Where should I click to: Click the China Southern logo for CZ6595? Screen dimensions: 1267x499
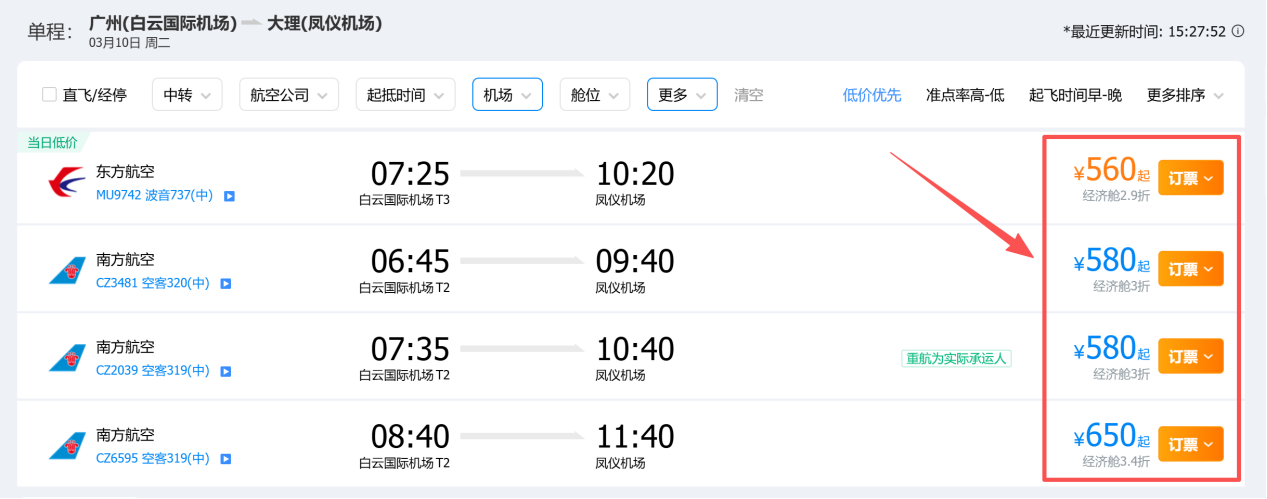[67, 445]
